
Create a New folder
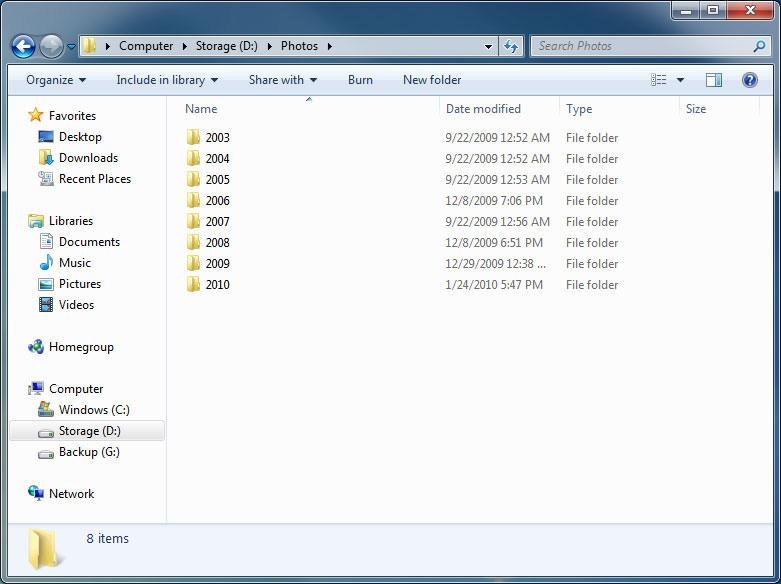point(432,80)
